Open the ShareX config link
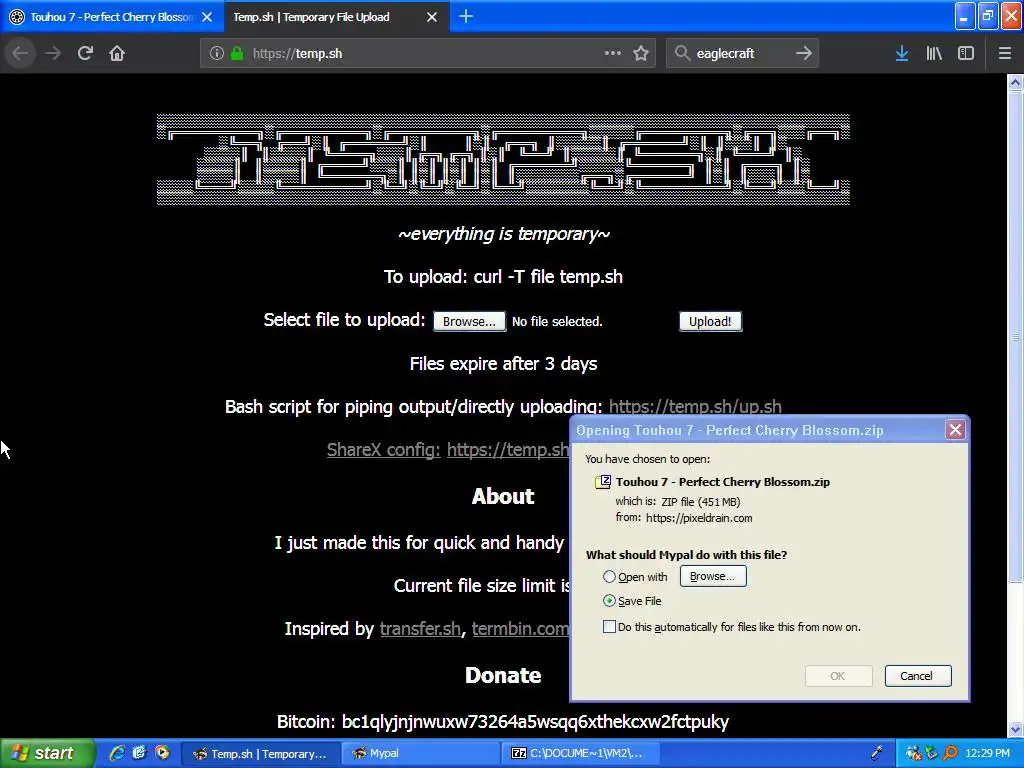The image size is (1024, 768). click(383, 450)
